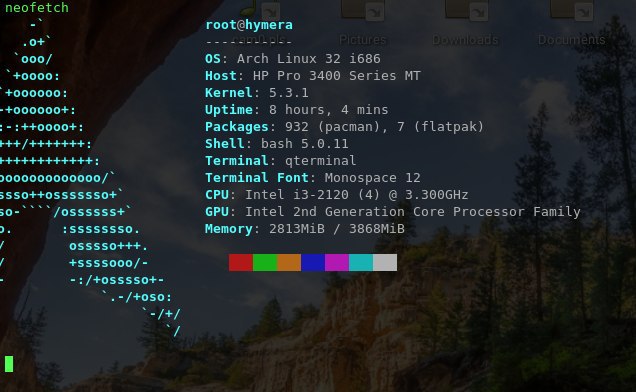Click the CPU line Intel i3-2120
The height and width of the screenshot is (392, 636).
(337, 195)
